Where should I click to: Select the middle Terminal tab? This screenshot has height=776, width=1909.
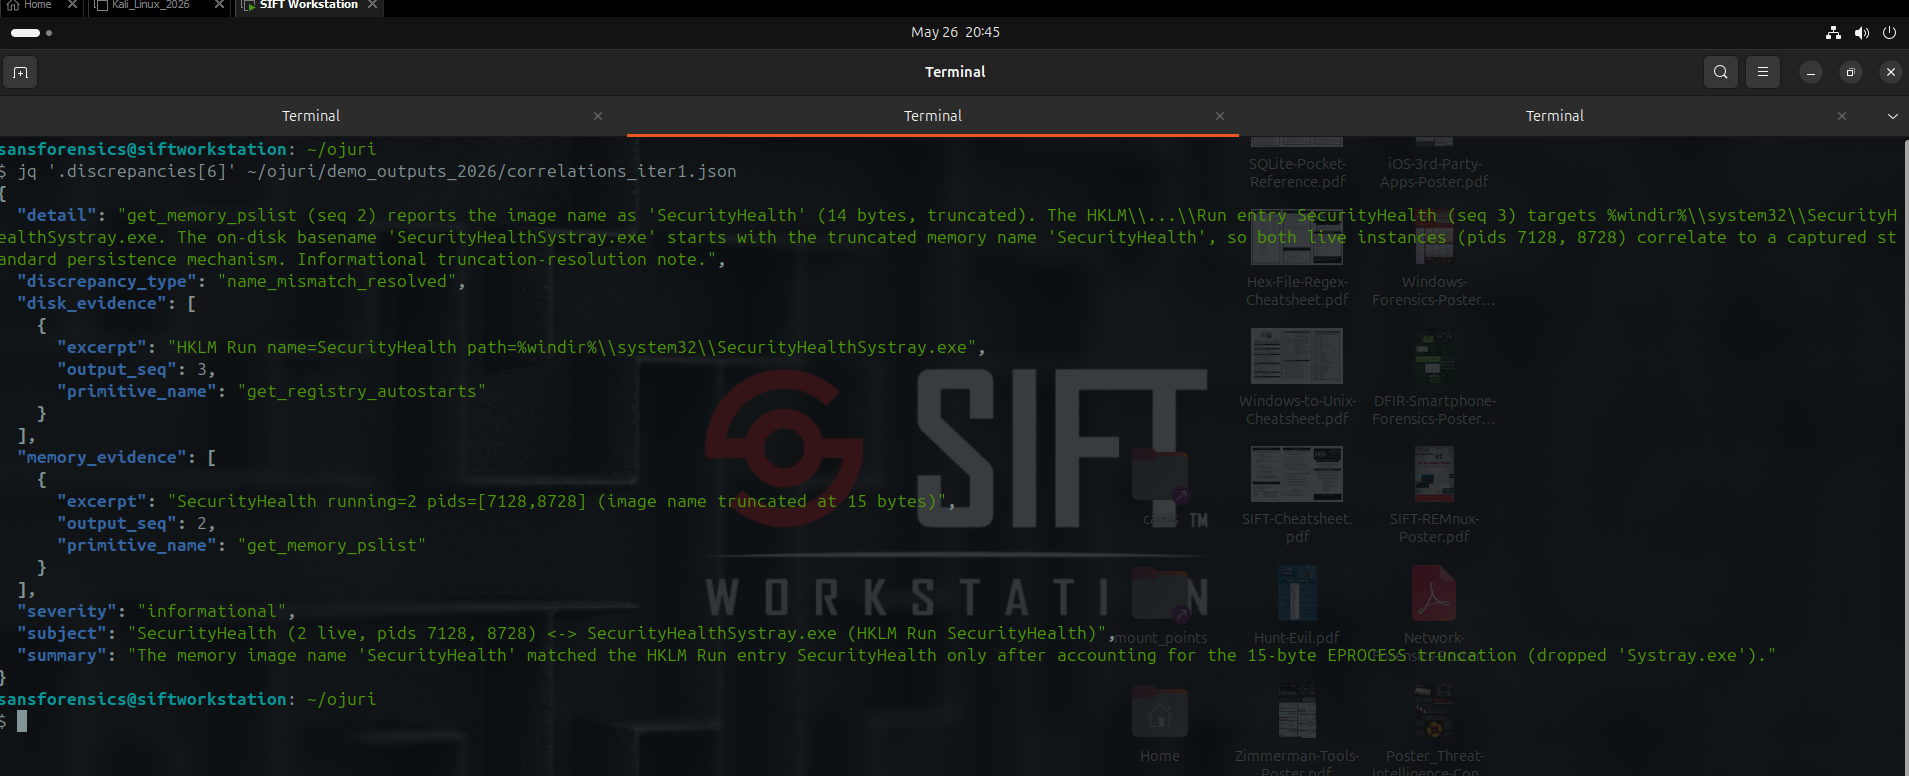pos(933,116)
